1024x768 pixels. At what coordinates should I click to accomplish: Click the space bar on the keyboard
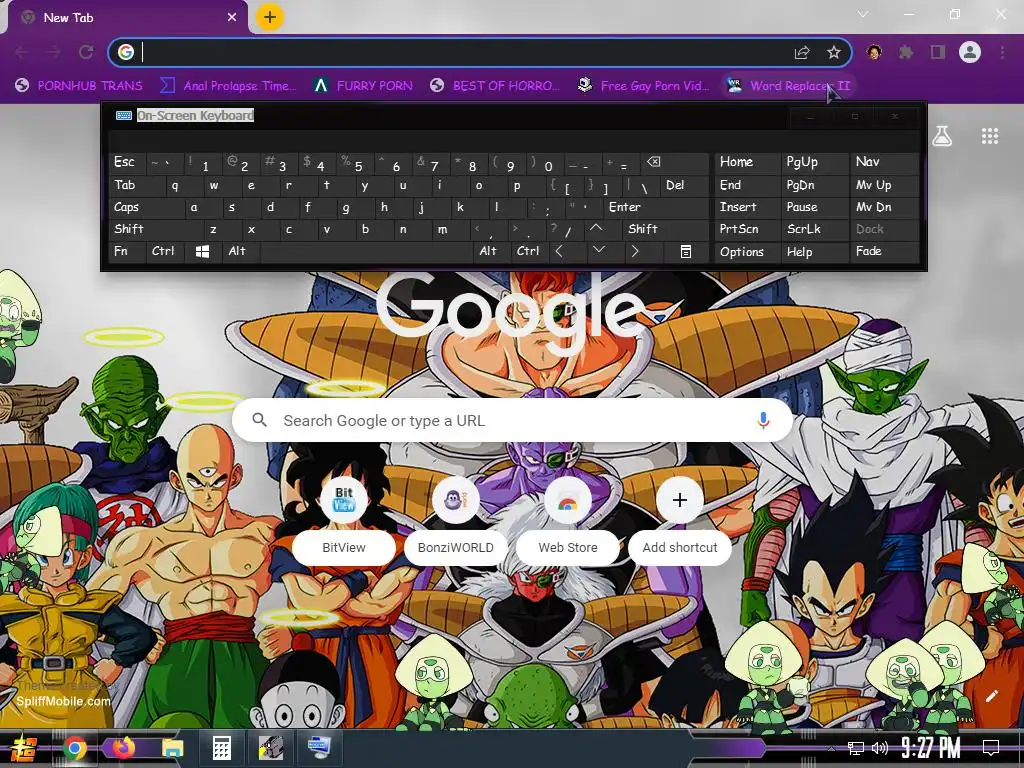click(x=367, y=251)
